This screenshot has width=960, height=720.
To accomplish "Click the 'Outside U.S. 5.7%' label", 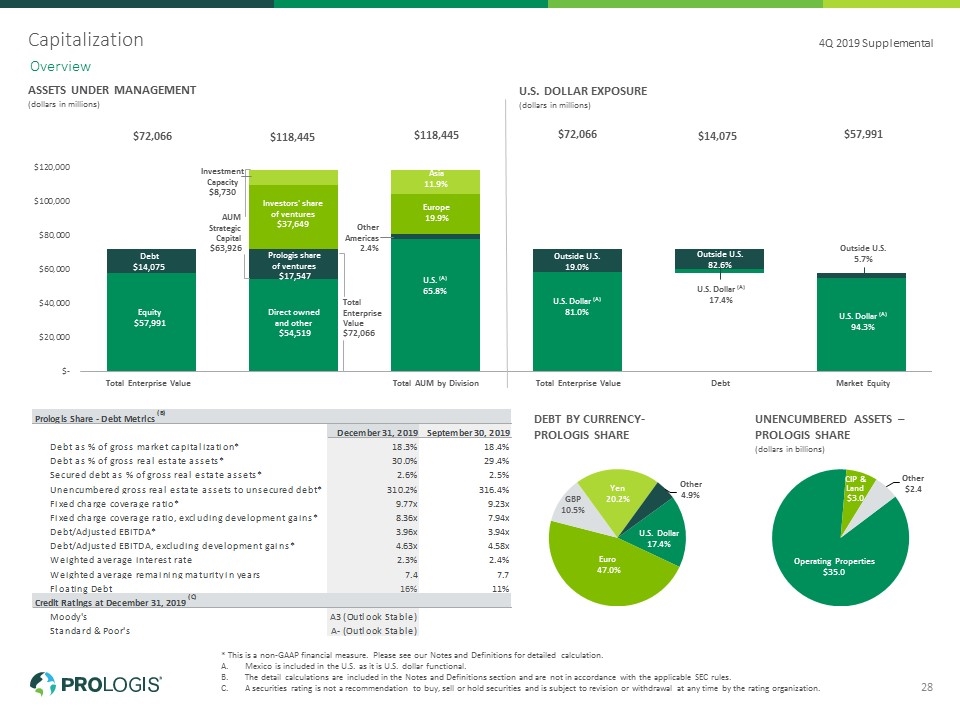I will (x=863, y=253).
